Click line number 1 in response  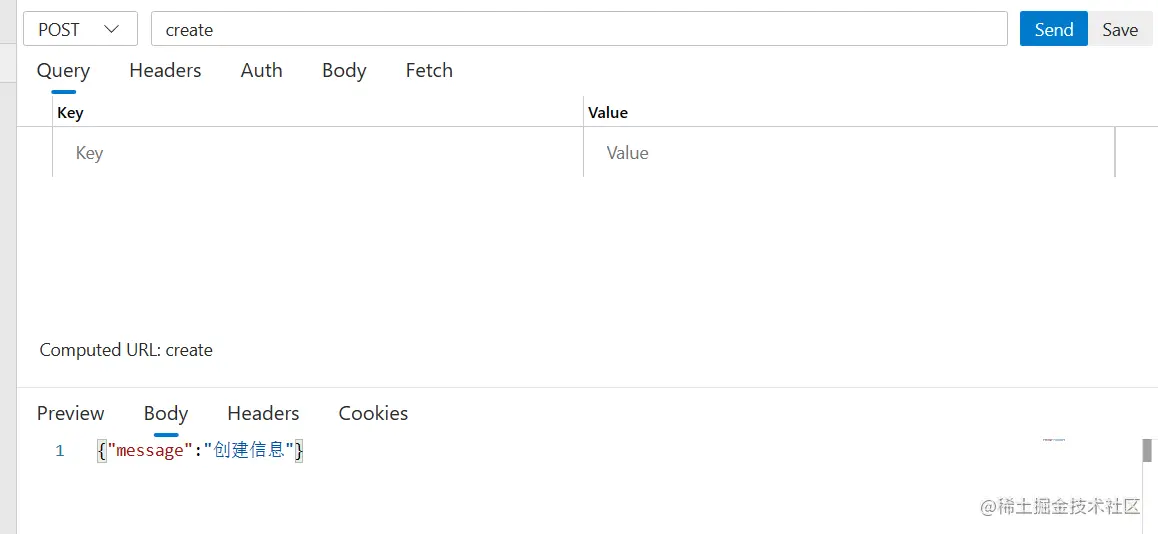click(60, 451)
